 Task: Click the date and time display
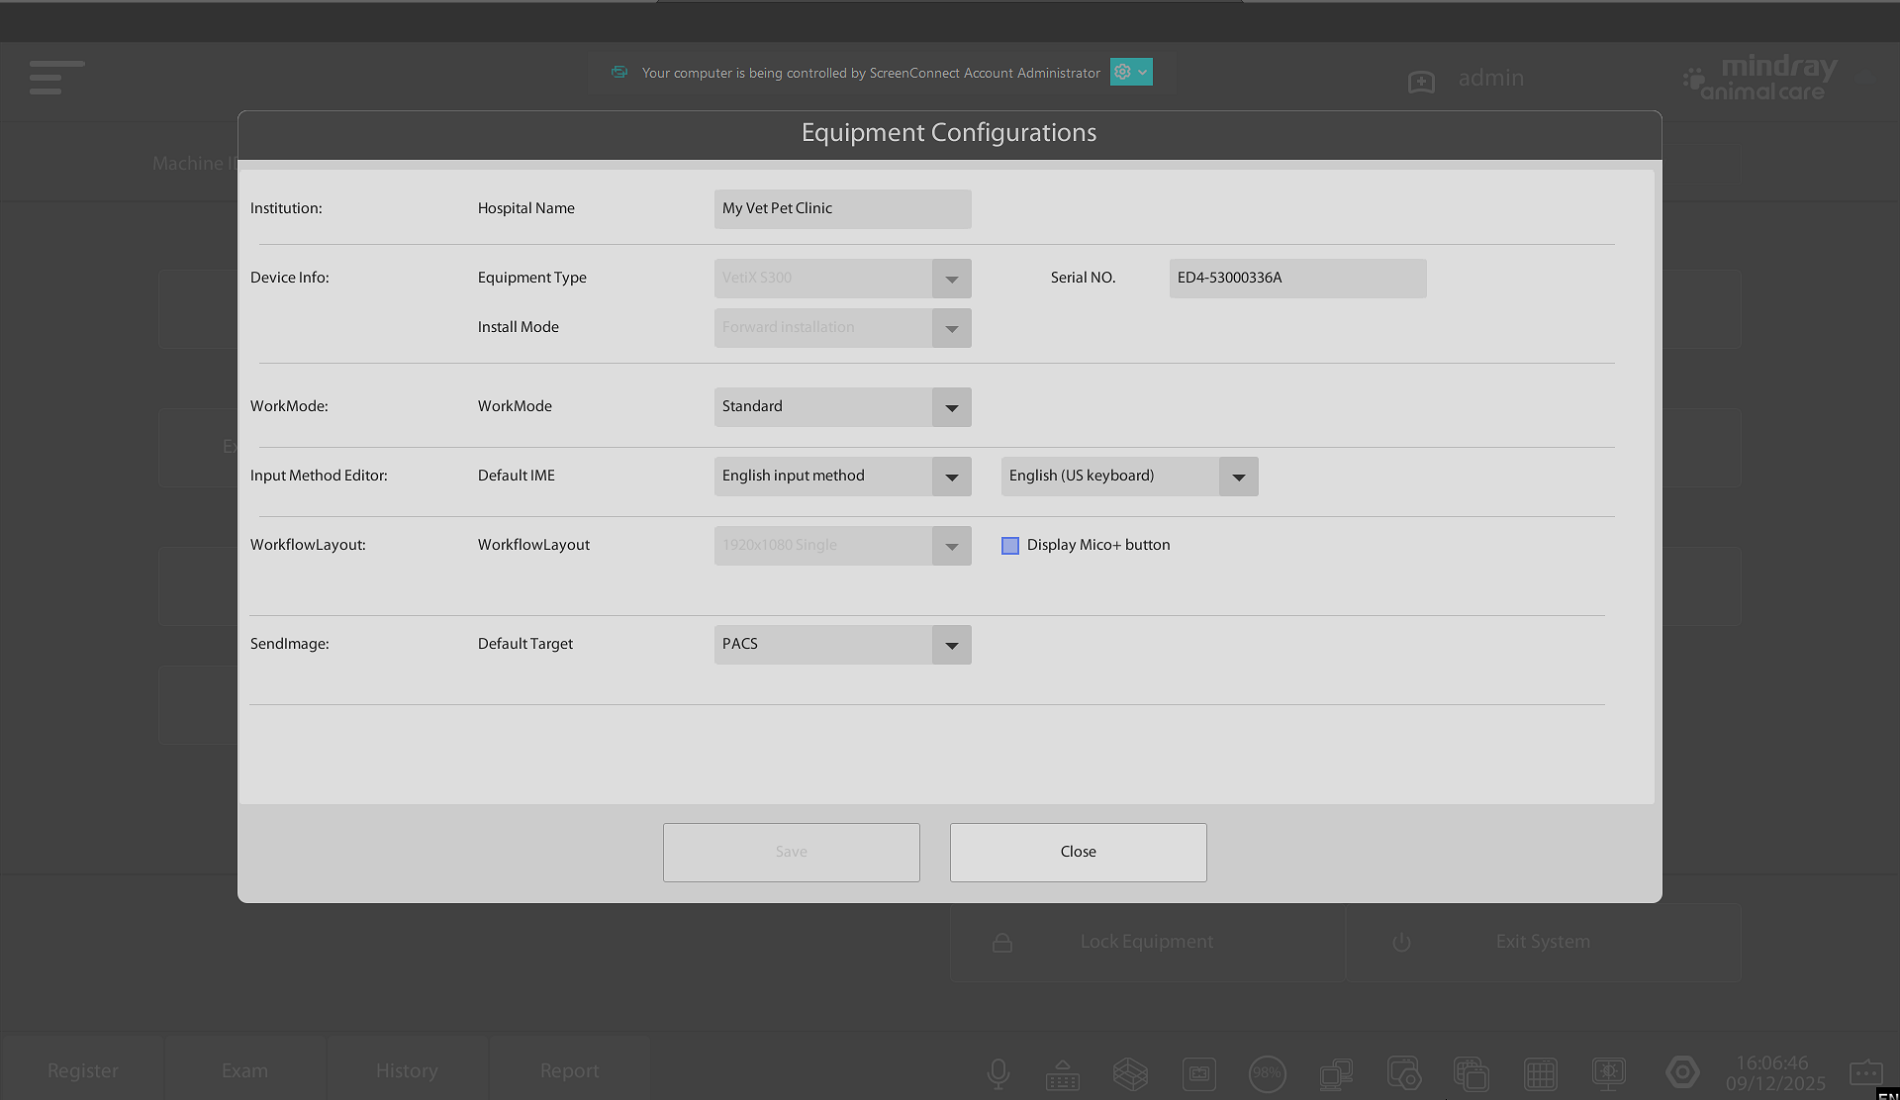(1774, 1073)
